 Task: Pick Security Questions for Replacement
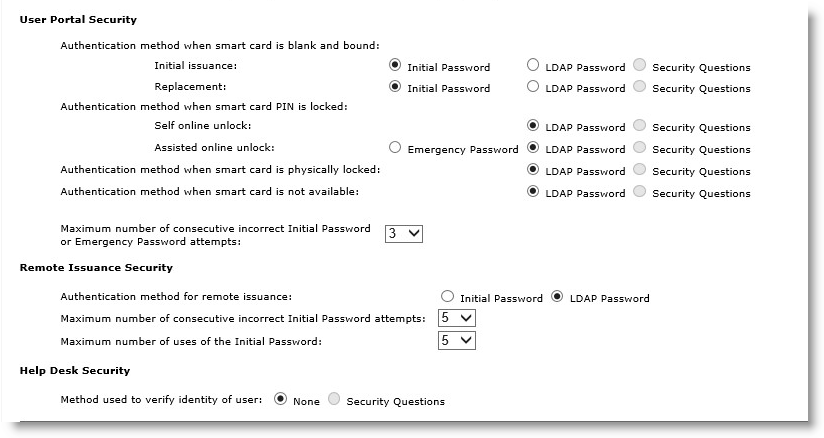point(640,86)
